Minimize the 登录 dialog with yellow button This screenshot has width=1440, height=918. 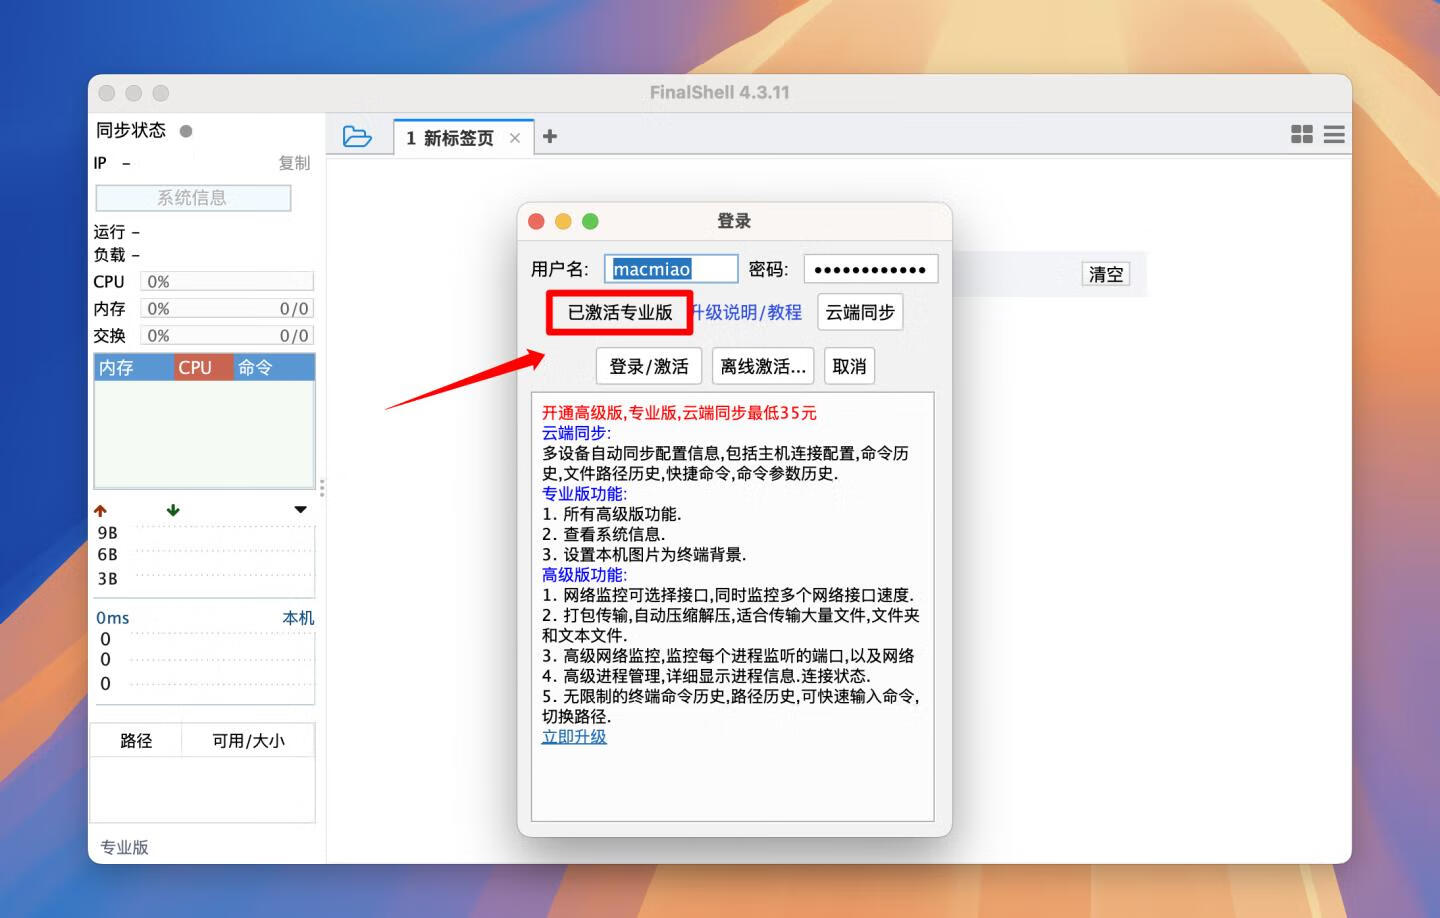coord(563,221)
